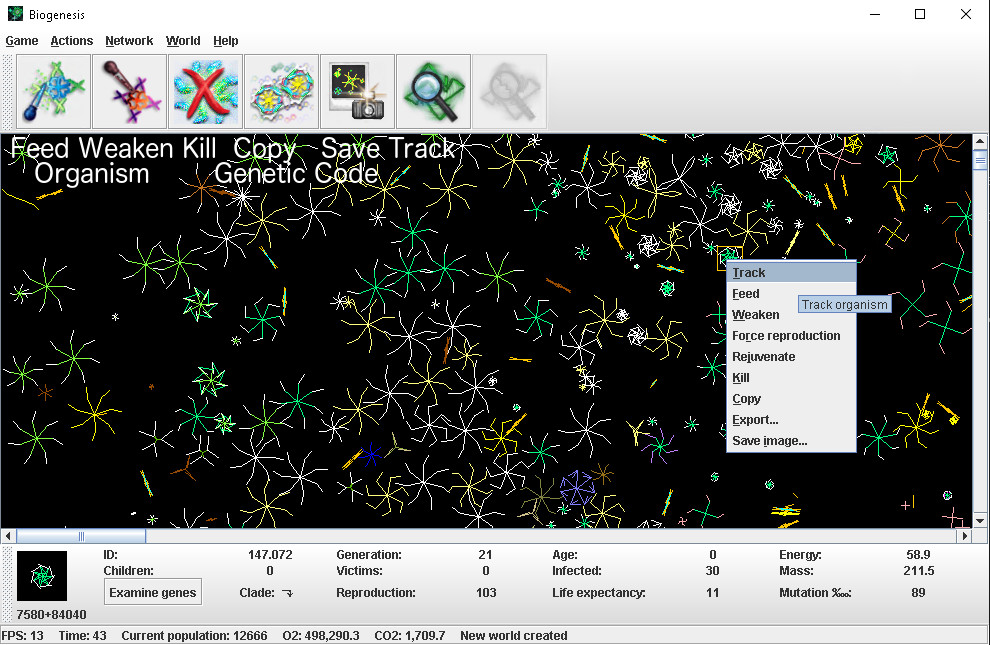Click the Biogenesis title bar app icon
Image resolution: width=990 pixels, height=645 pixels.
(16, 15)
